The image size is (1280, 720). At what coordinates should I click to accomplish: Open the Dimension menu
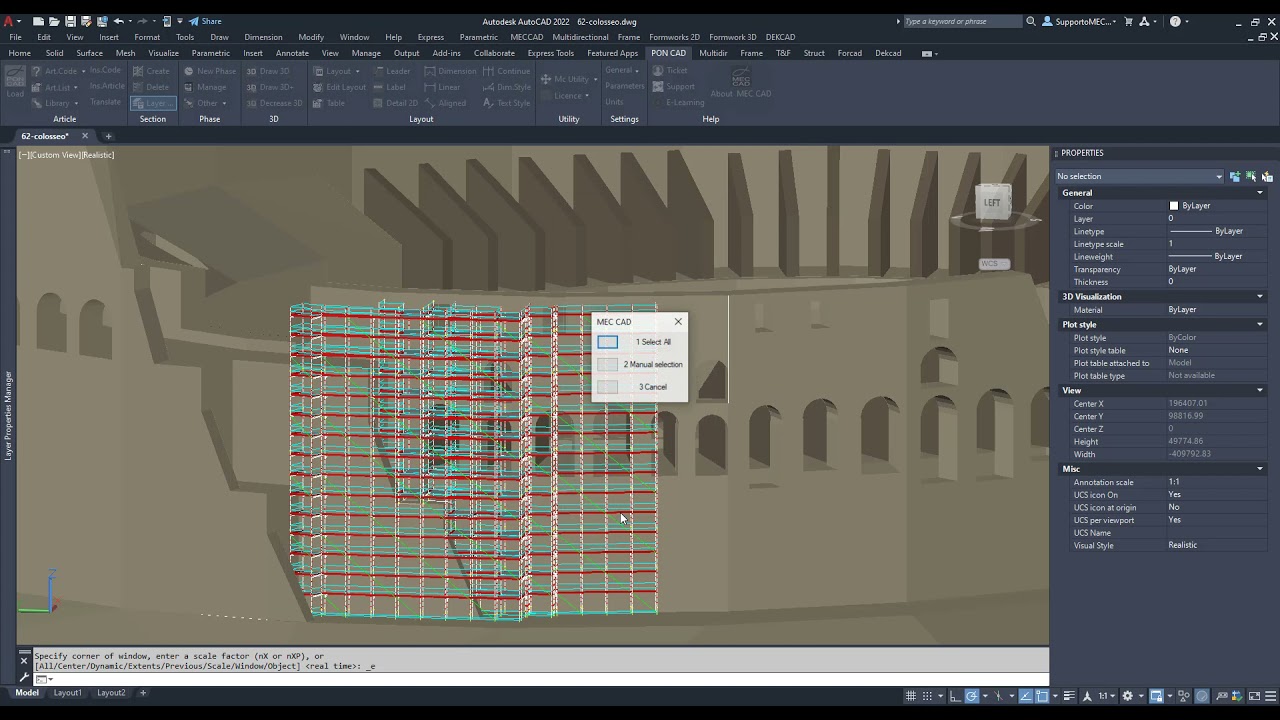(x=263, y=37)
